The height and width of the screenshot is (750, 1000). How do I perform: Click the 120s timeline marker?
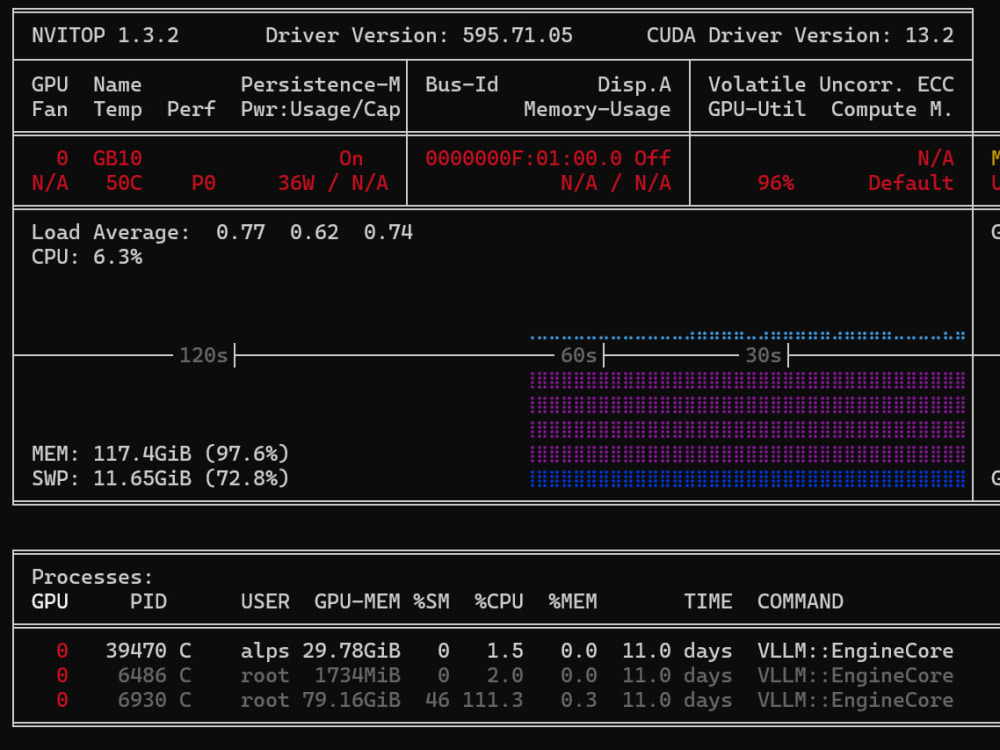(x=203, y=355)
